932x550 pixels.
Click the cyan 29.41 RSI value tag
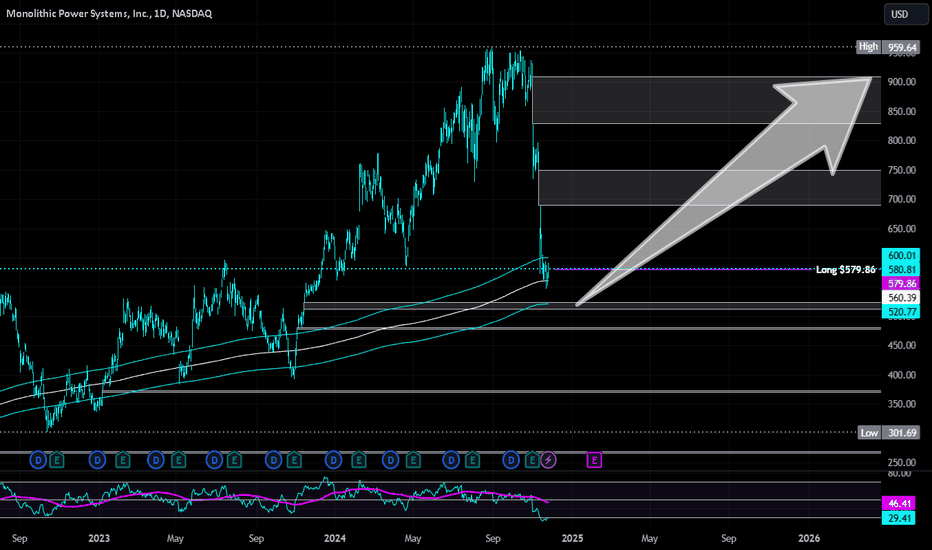tap(900, 518)
